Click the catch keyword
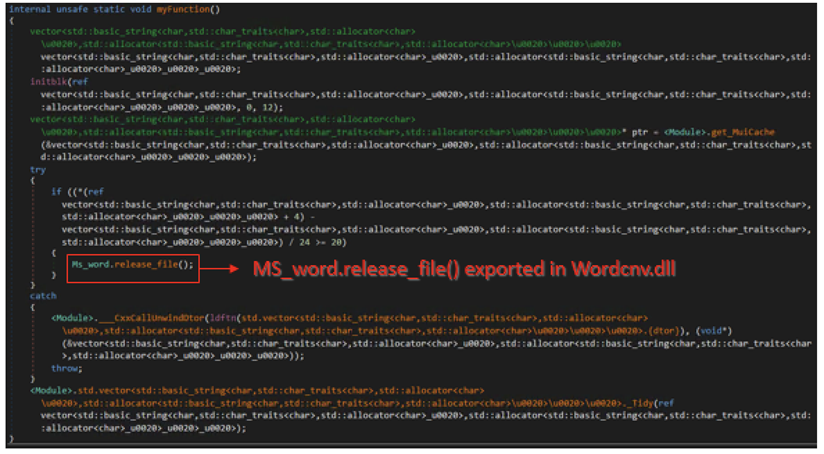The width and height of the screenshot is (824, 454). click(43, 296)
